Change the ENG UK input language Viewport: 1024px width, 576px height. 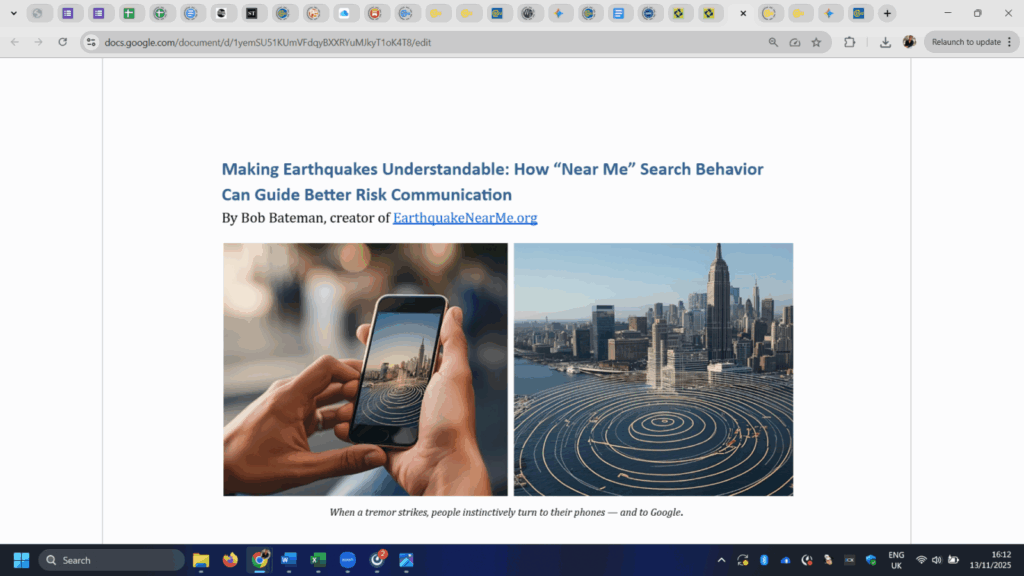tap(896, 560)
